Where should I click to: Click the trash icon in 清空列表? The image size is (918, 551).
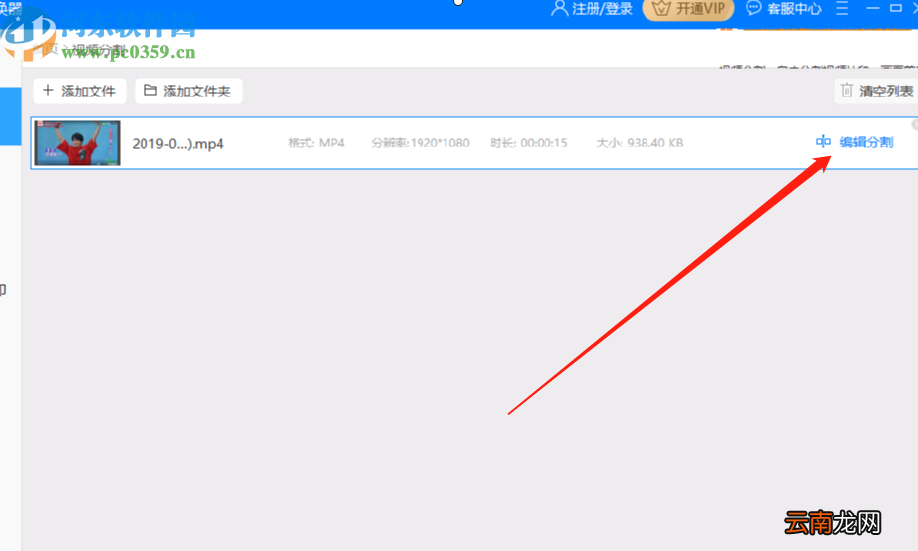(847, 90)
